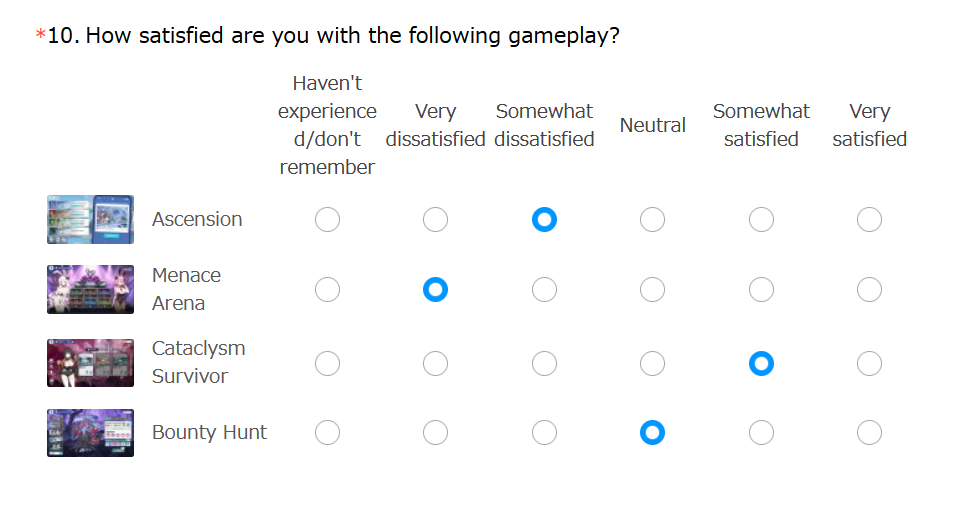Choose Somewhat satisfied for Bounty Hunt
This screenshot has height=516, width=963.
[x=761, y=432]
